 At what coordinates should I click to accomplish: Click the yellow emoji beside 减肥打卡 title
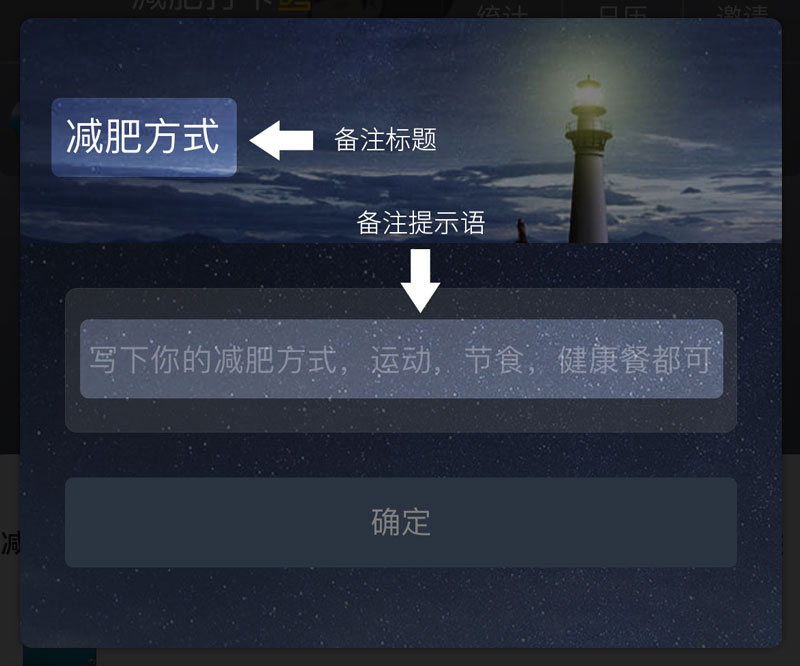294,5
